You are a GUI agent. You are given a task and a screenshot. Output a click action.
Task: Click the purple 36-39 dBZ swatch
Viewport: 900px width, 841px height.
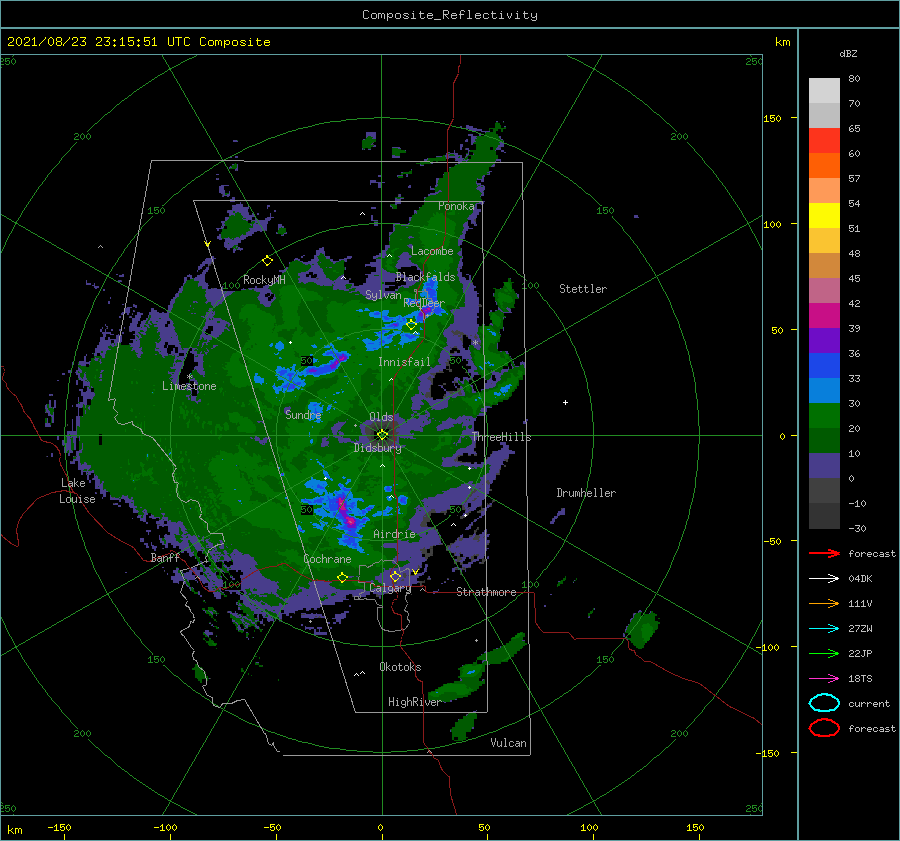pyautogui.click(x=824, y=341)
